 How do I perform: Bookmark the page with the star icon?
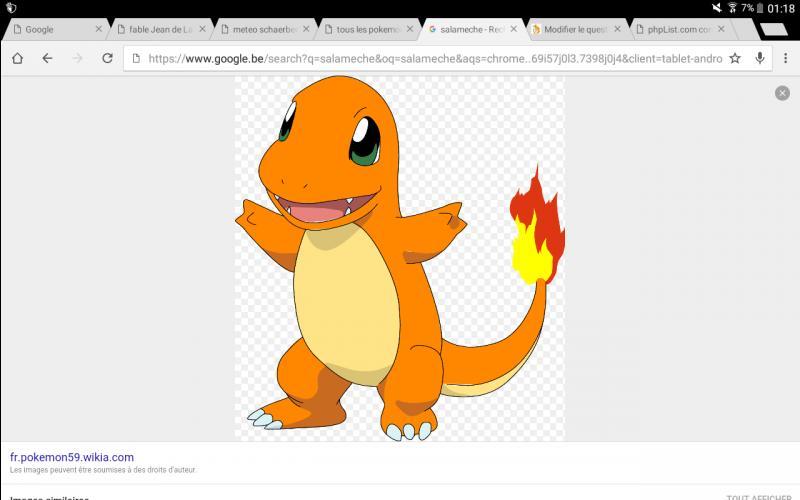tap(735, 58)
